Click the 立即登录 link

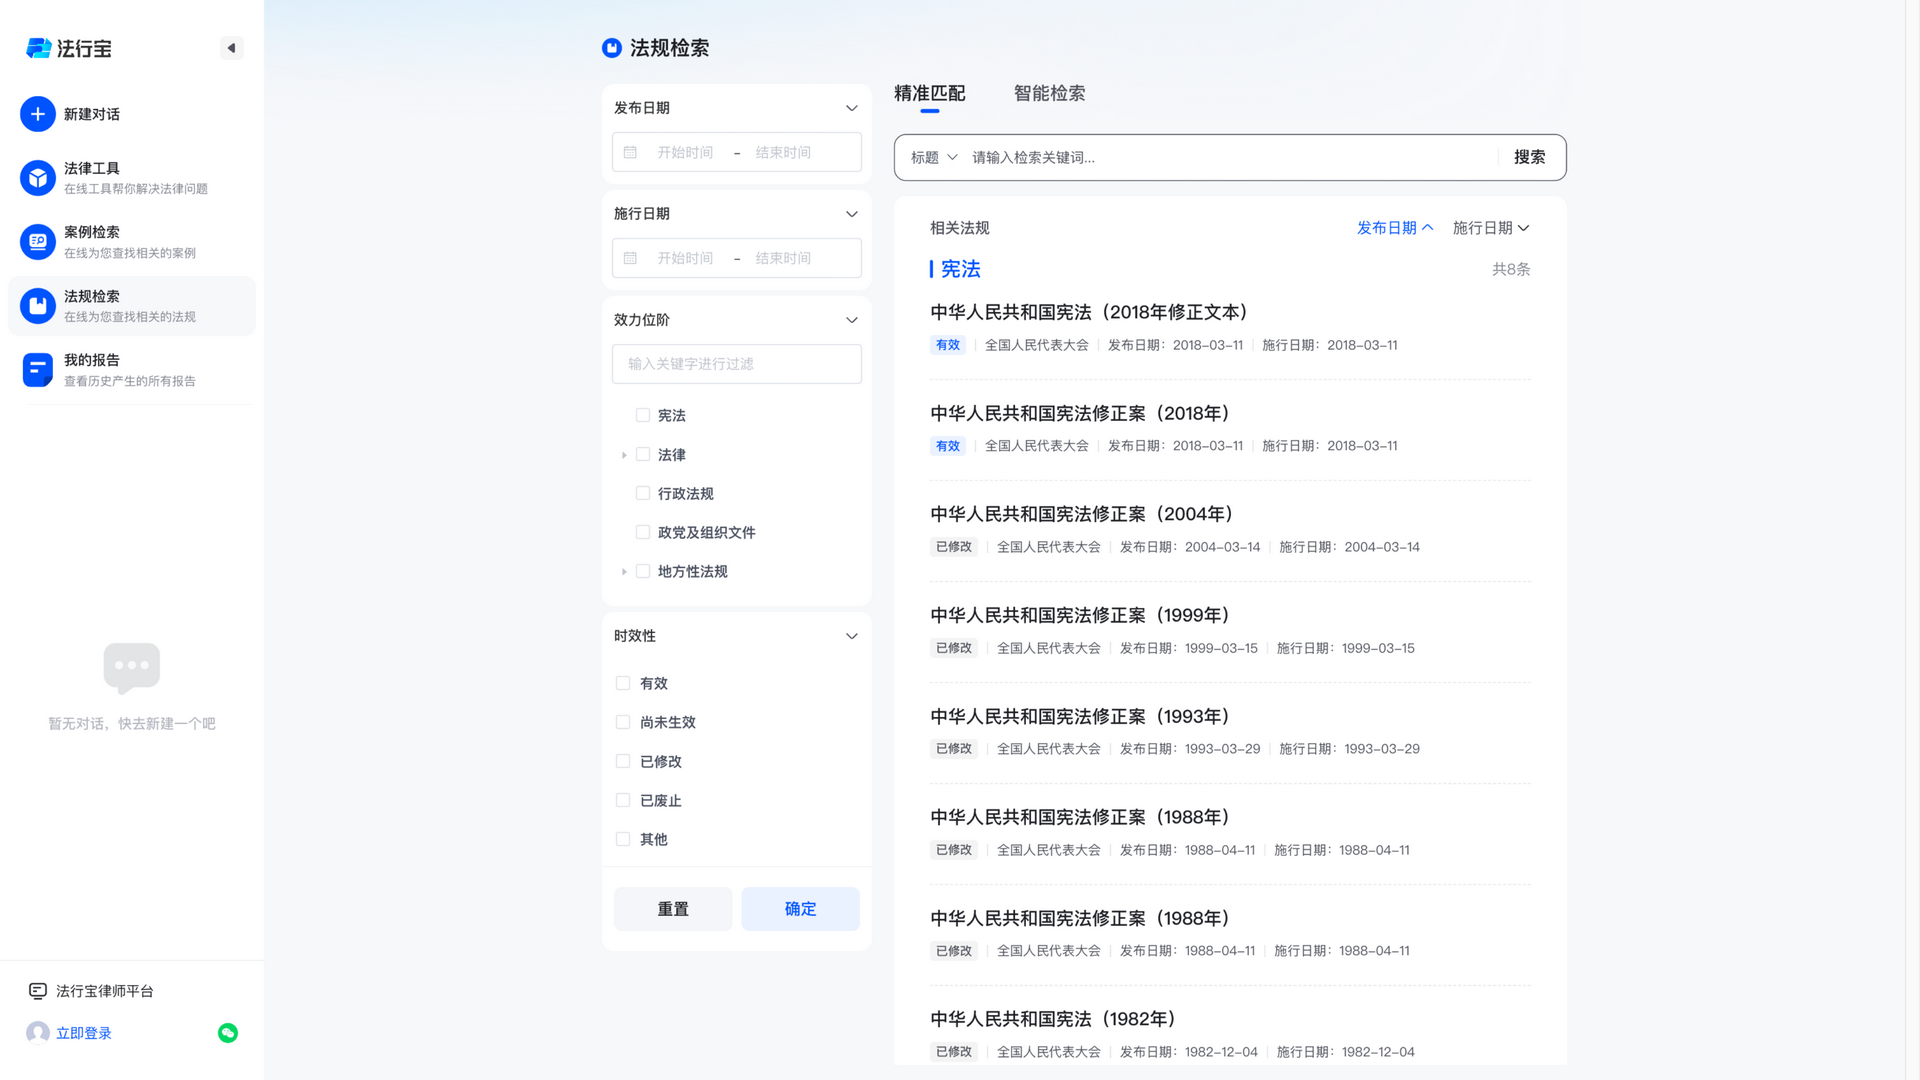[84, 1033]
